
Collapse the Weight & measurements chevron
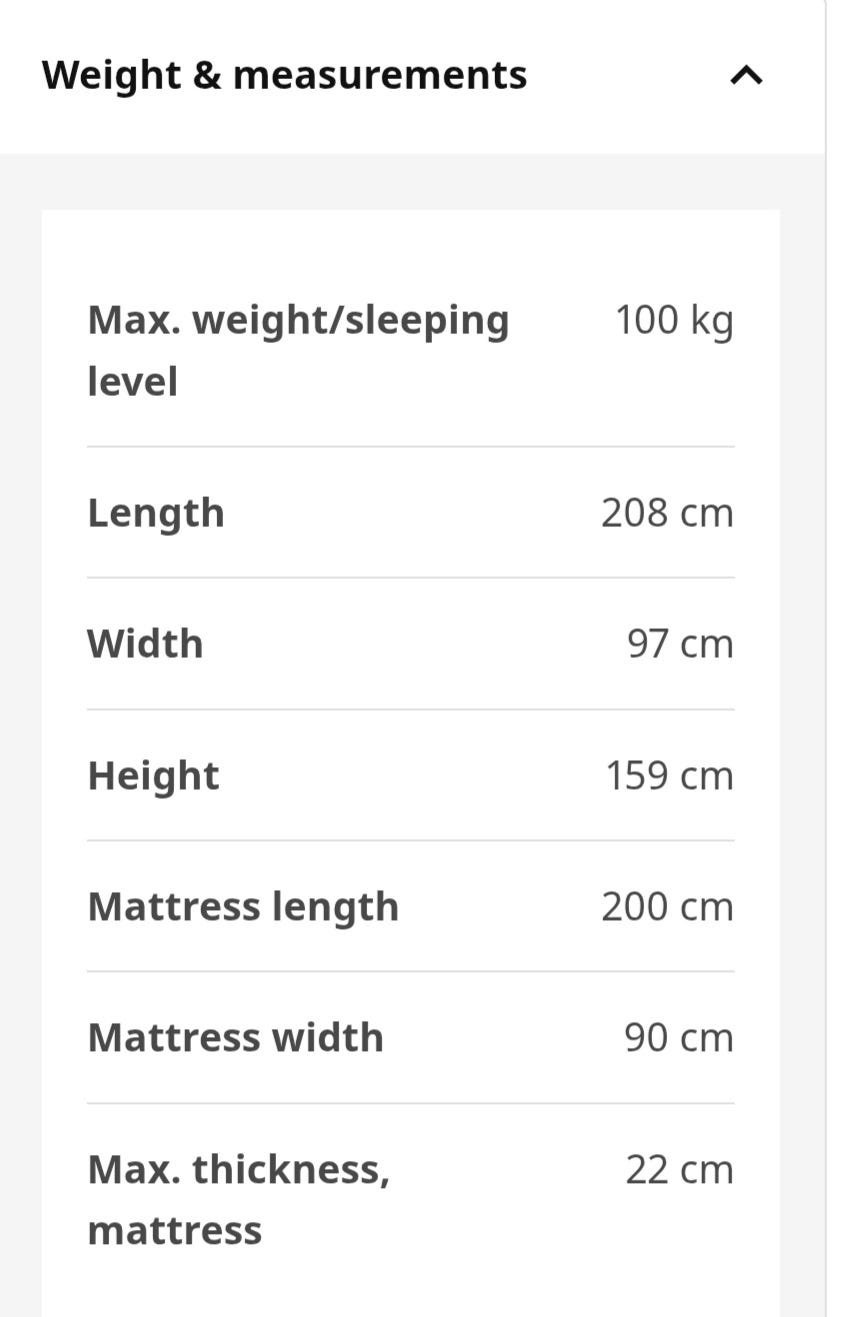coord(747,75)
